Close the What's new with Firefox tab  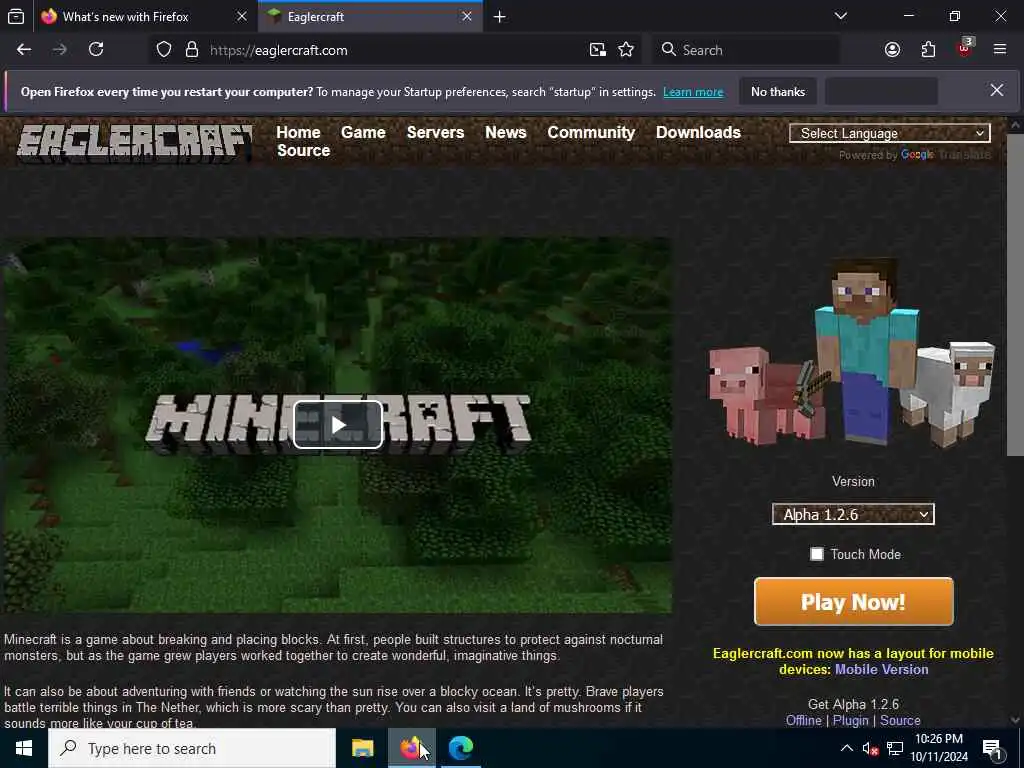(242, 16)
